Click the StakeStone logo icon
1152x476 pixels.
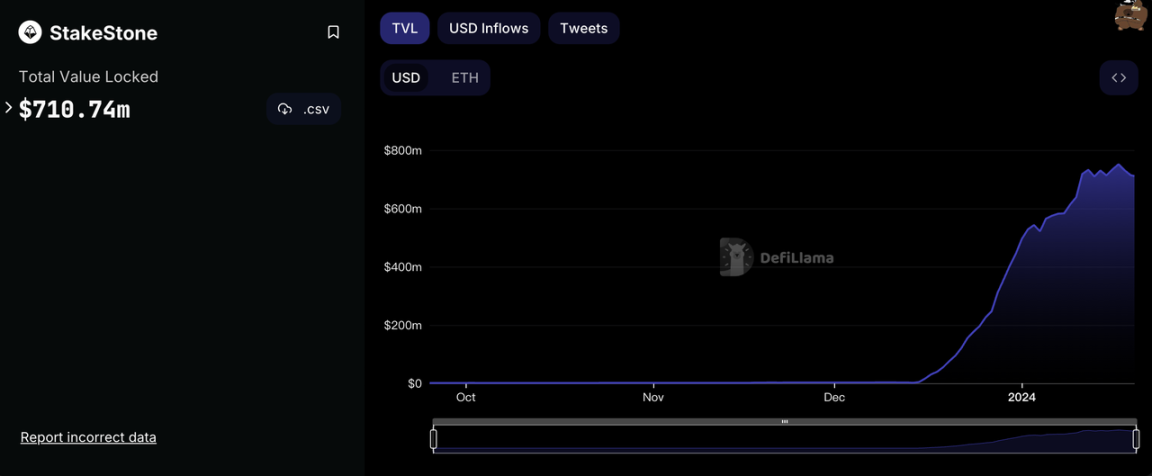30,33
